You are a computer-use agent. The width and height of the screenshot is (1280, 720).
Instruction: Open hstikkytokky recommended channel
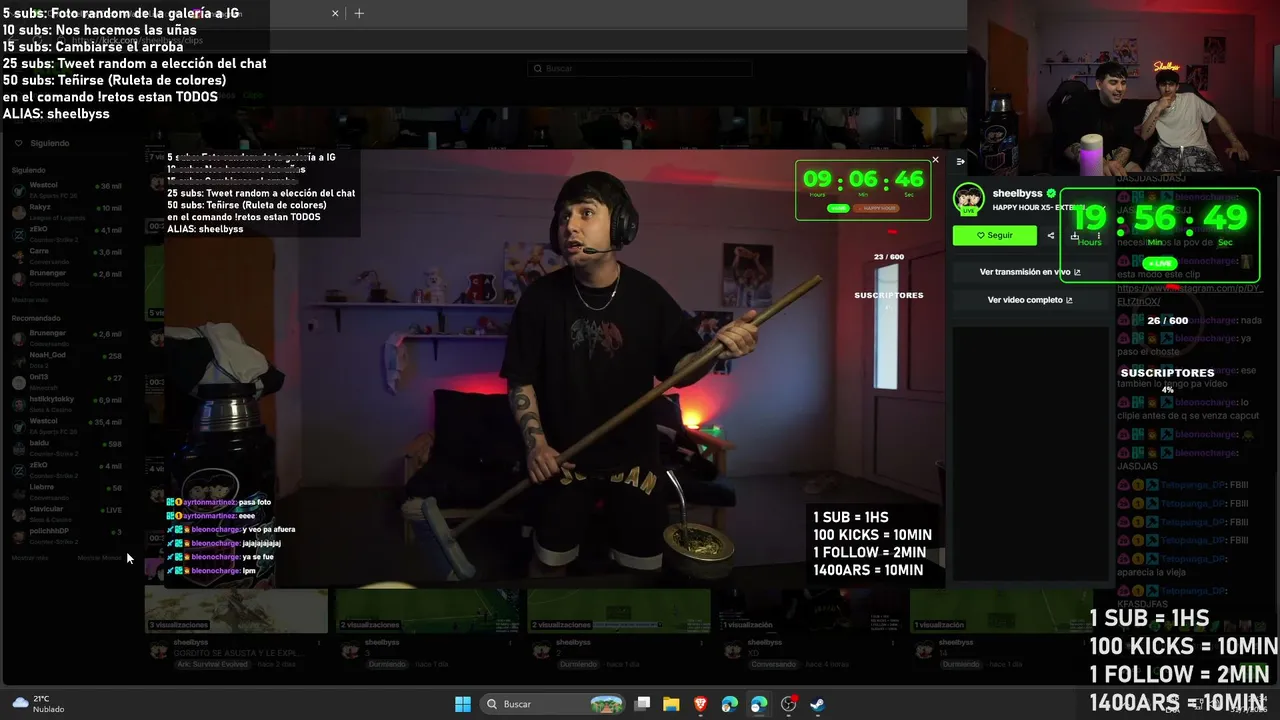coord(67,403)
